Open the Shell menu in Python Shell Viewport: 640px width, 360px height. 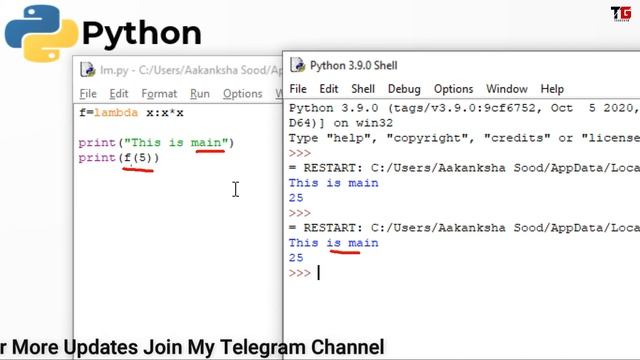point(363,89)
